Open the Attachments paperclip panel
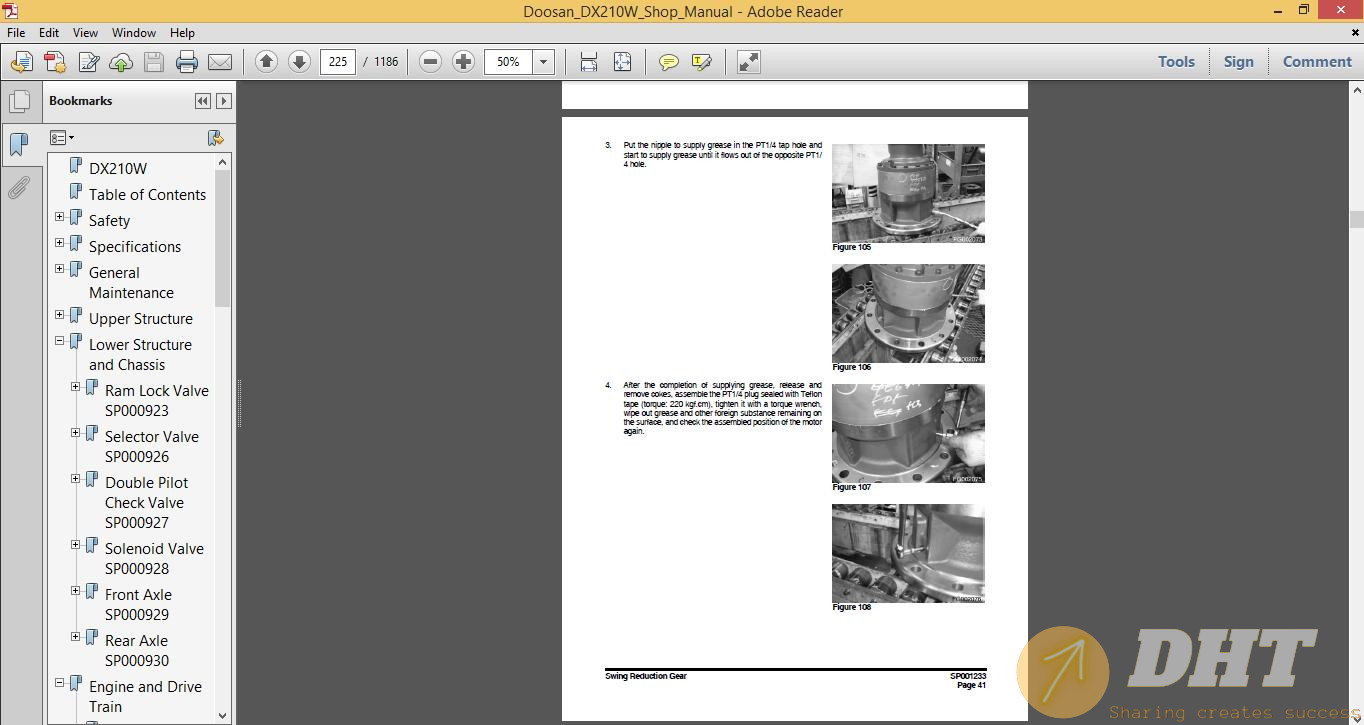 coord(18,188)
